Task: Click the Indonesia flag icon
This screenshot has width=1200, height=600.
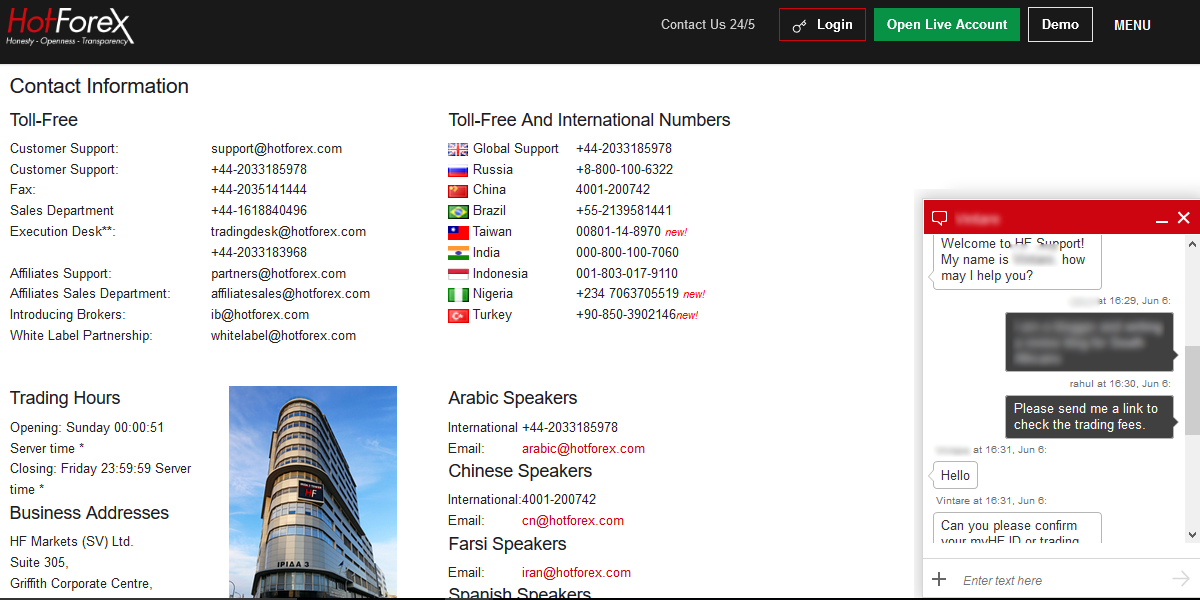Action: (458, 274)
